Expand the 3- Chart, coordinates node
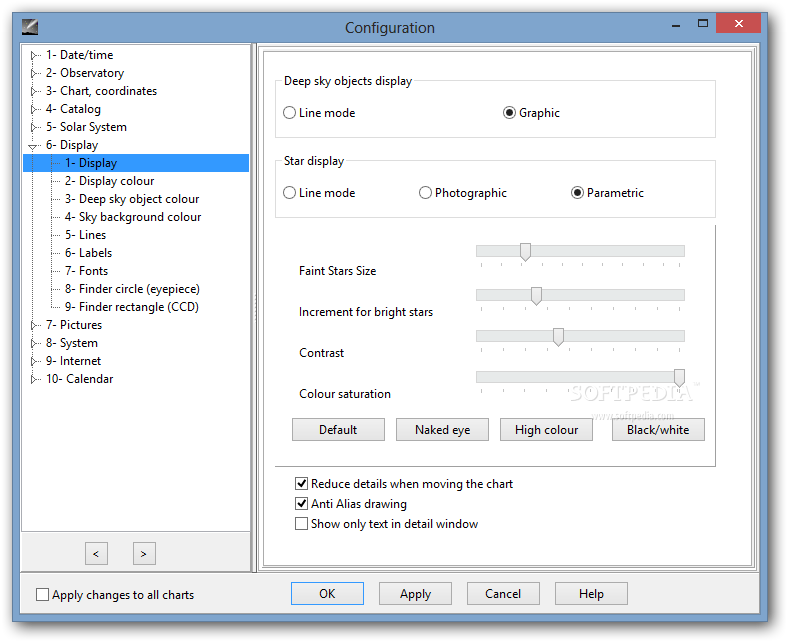 click(34, 91)
